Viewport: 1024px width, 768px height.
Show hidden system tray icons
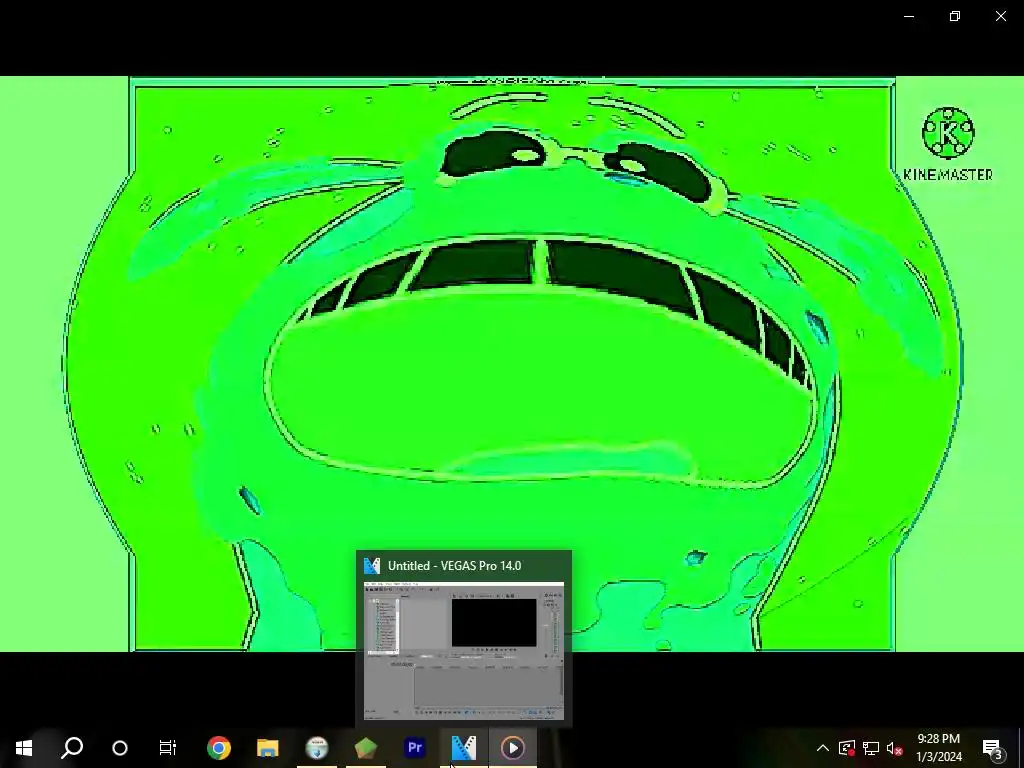pos(823,748)
